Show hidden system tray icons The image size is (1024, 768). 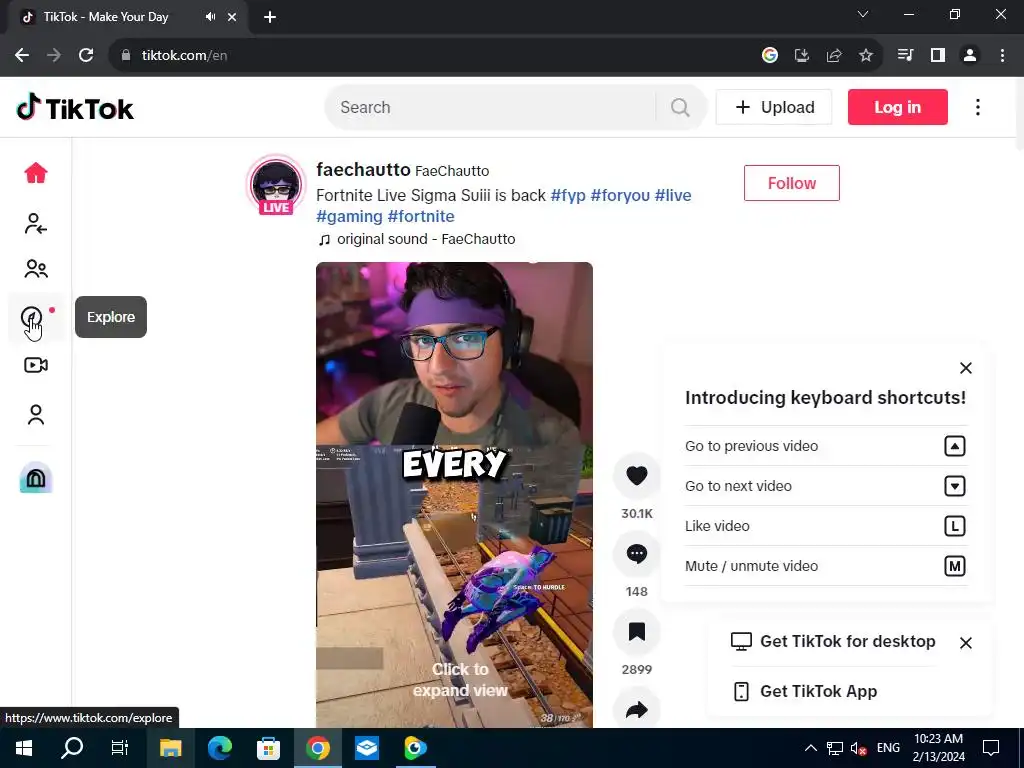[810, 748]
